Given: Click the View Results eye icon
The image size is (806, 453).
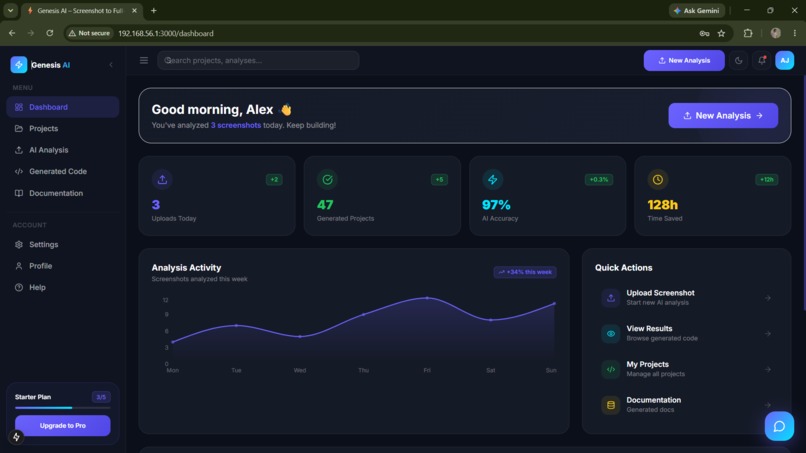Looking at the screenshot, I should click(611, 334).
